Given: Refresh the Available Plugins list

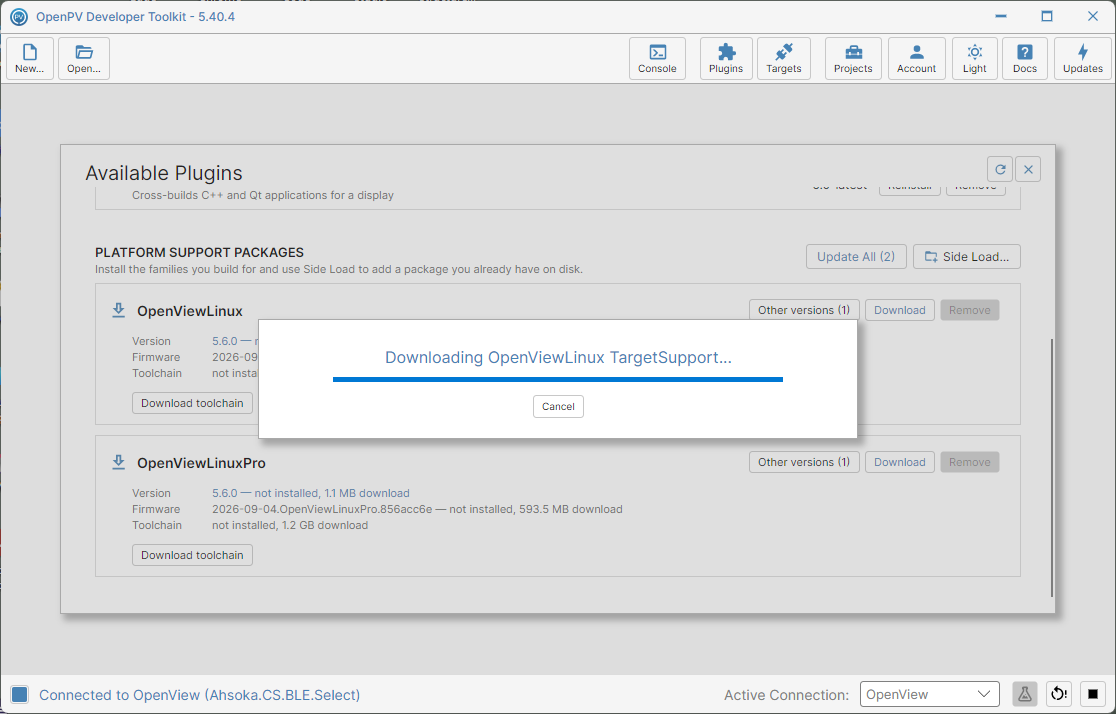Looking at the screenshot, I should coord(1000,169).
